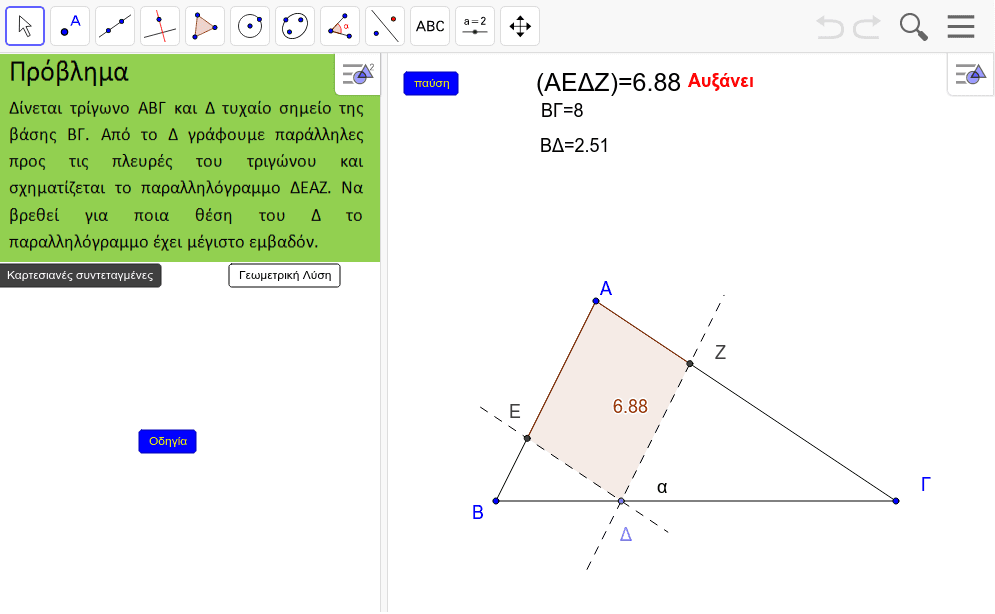Select the Angle tool
Image resolution: width=995 pixels, height=614 pixels.
(x=340, y=26)
